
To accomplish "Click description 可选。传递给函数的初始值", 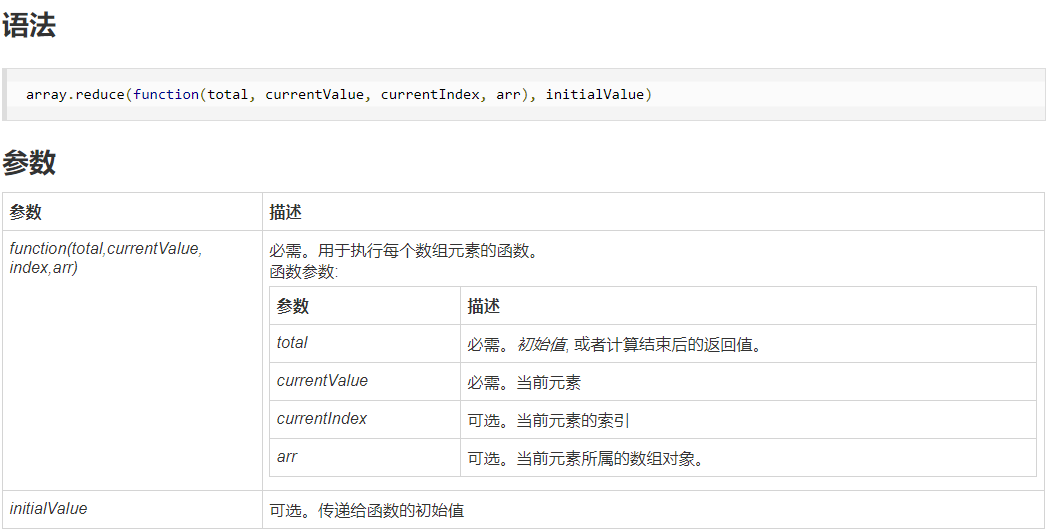I will pyautogui.click(x=366, y=511).
